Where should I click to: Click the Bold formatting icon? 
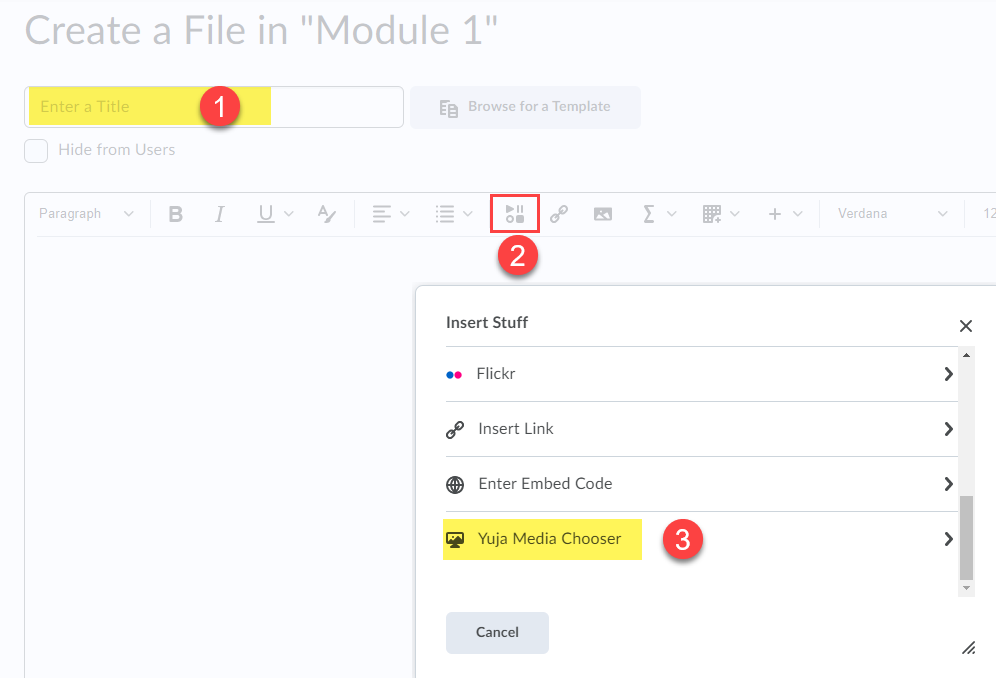175,214
